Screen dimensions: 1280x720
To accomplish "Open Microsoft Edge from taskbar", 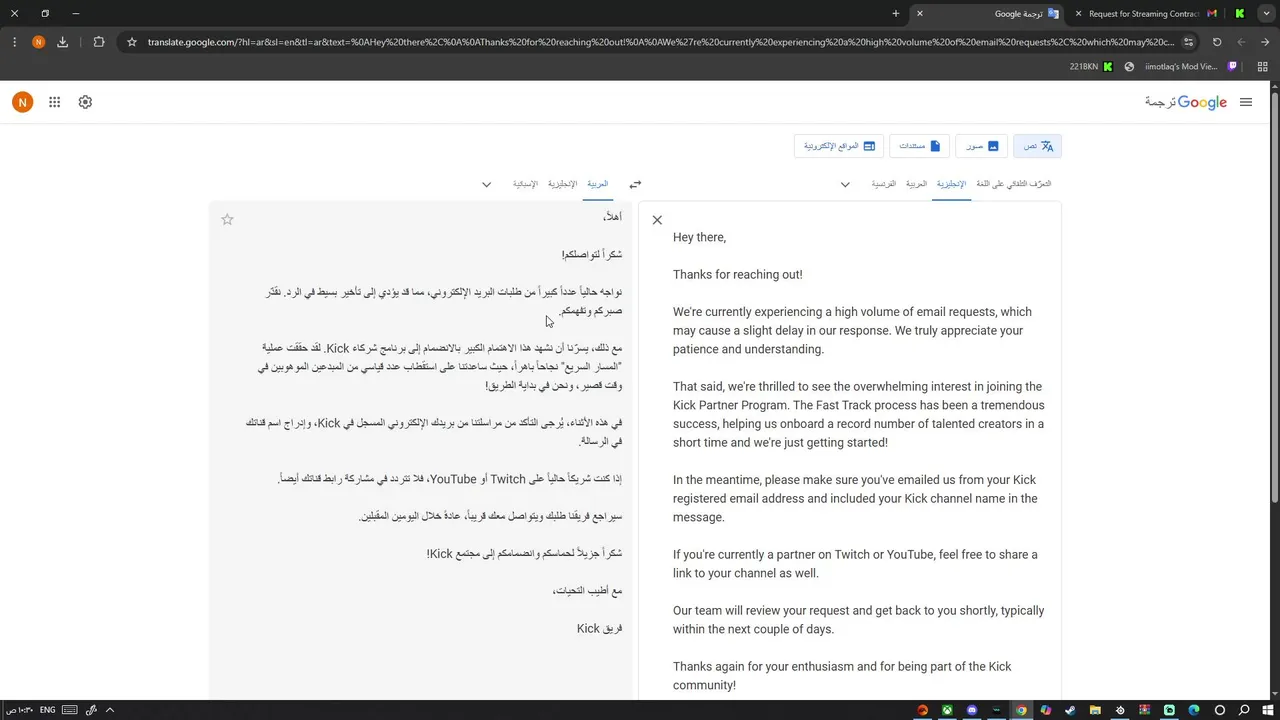I will (x=1194, y=710).
